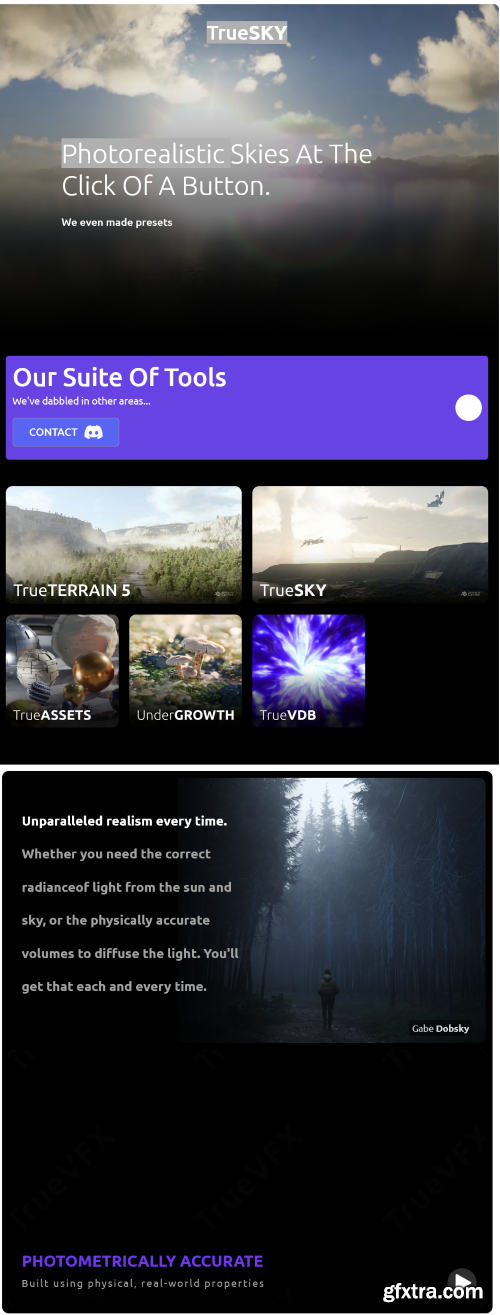This screenshot has width=500, height=1315.
Task: Open the TrueSKY tool card
Action: coord(370,544)
